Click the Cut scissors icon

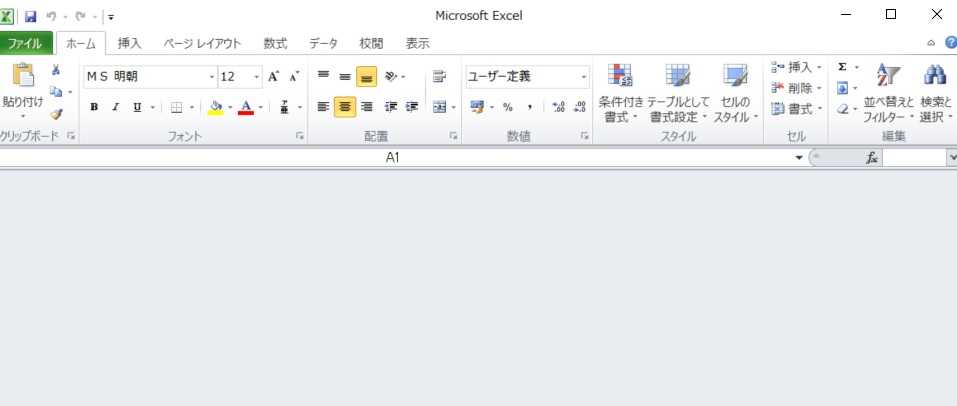(x=56, y=70)
